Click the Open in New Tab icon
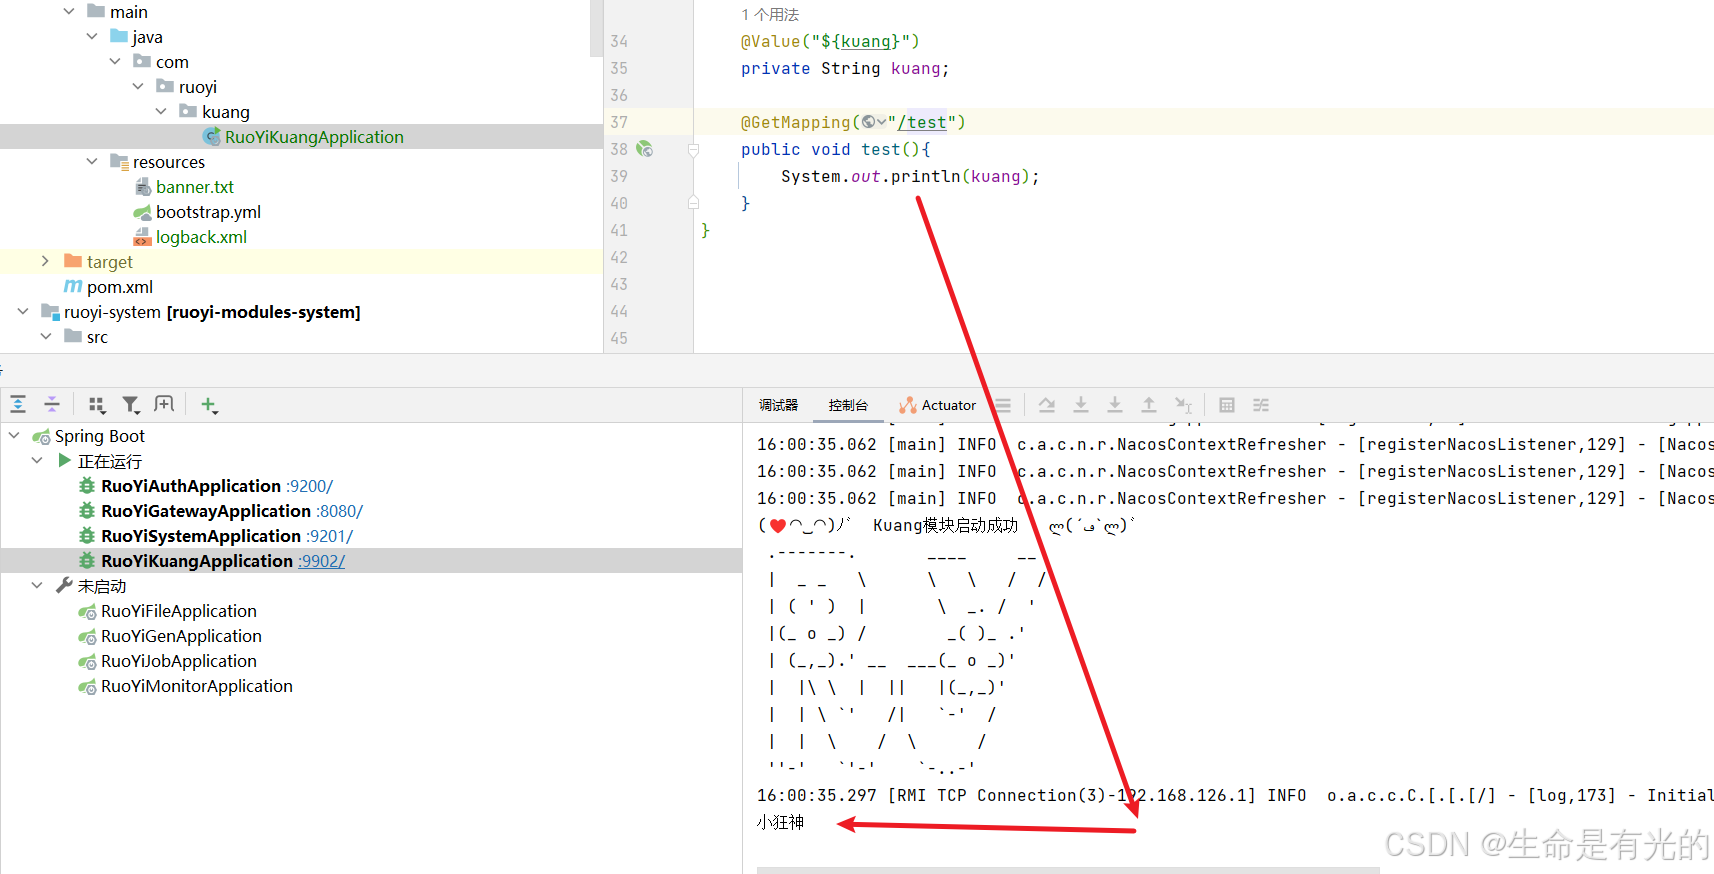Viewport: 1714px width, 874px height. tap(164, 404)
